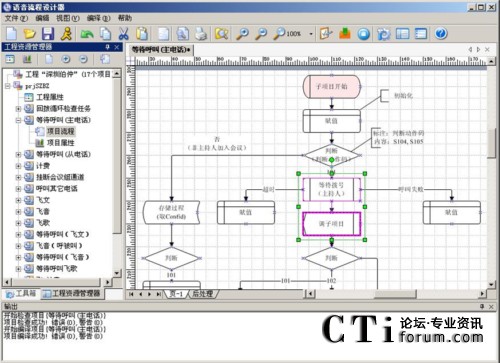This screenshot has width=500, height=363.
Task: Toggle the pin on resource manager panel
Action: [107, 47]
